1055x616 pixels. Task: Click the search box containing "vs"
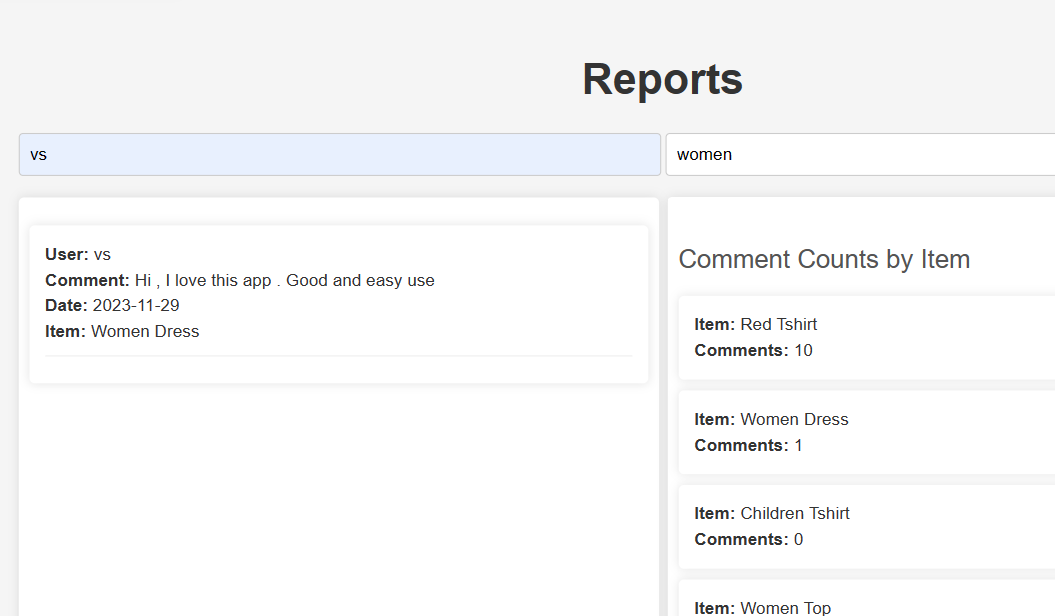(340, 154)
